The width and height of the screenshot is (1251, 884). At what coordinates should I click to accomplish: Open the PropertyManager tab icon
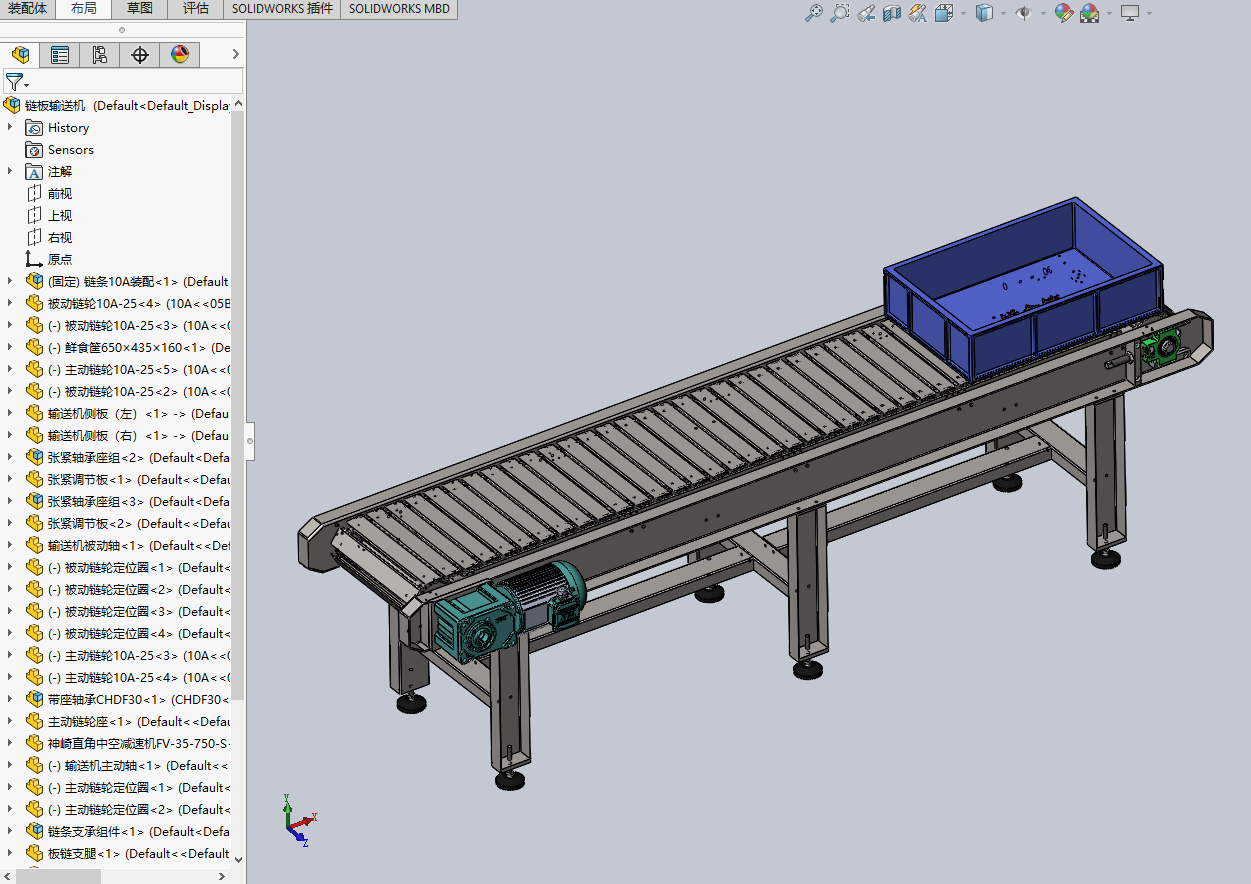pyautogui.click(x=60, y=55)
